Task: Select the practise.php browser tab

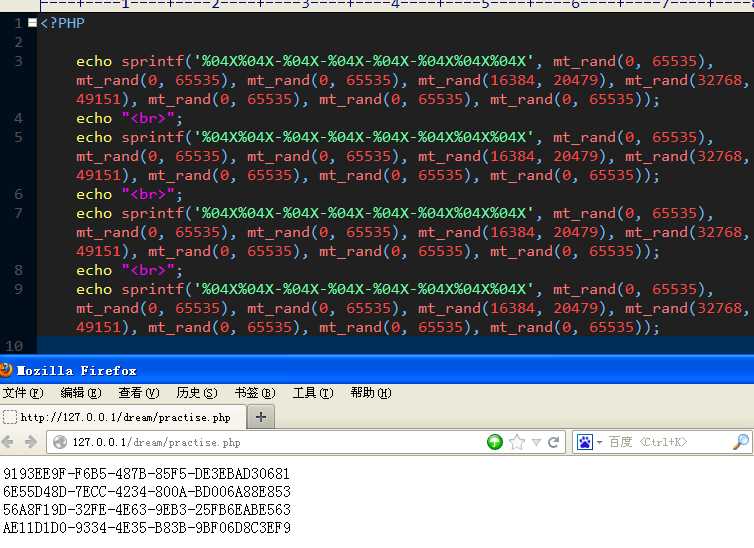Action: tap(123, 417)
